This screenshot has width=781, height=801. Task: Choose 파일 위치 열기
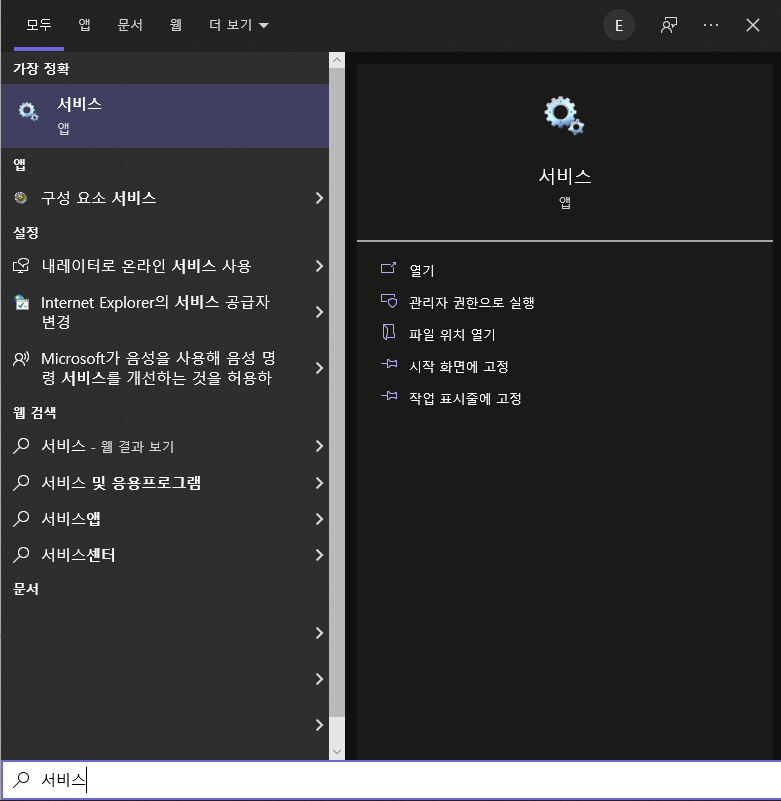[x=452, y=335]
